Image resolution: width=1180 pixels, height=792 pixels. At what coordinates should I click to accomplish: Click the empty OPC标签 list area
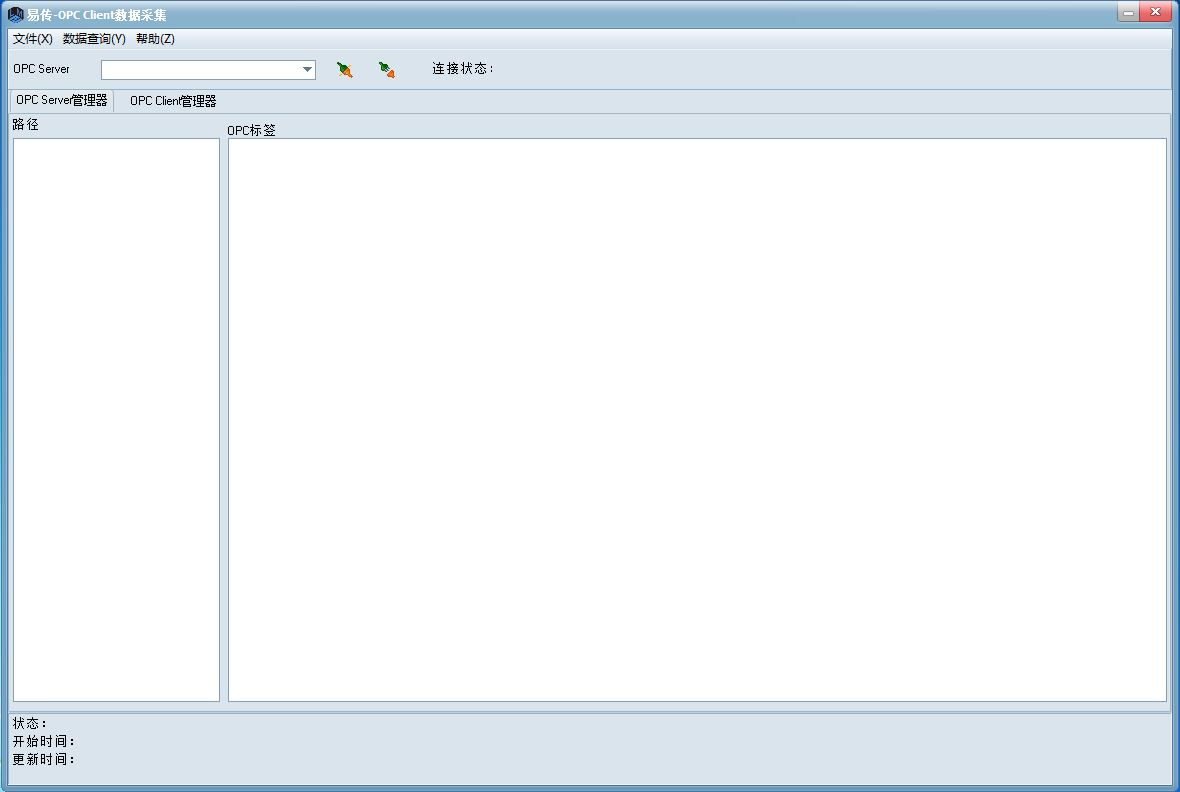pyautogui.click(x=697, y=419)
